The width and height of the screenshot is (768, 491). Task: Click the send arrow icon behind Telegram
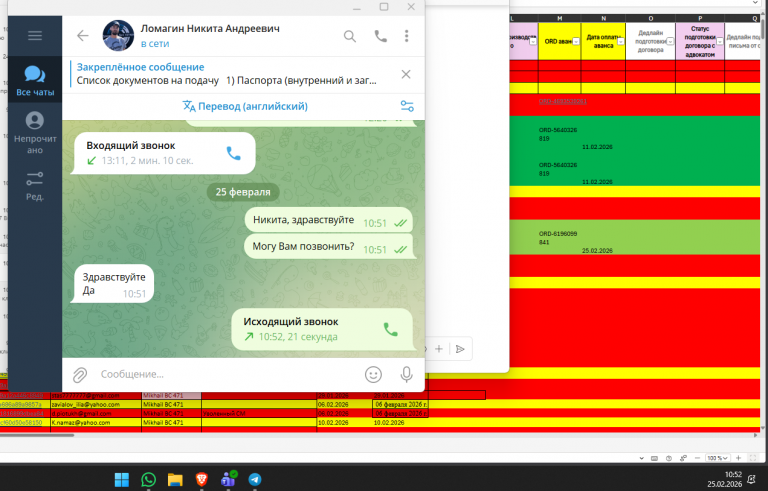tap(460, 349)
